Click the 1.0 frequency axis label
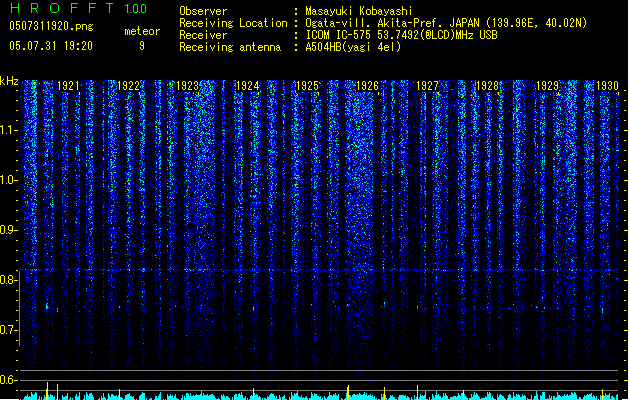 pos(9,180)
